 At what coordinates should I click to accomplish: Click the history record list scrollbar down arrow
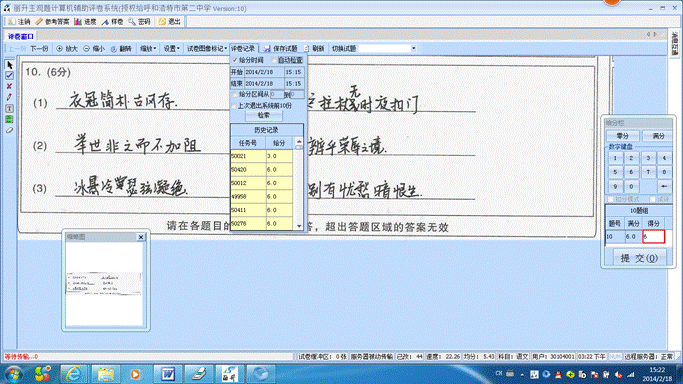[299, 226]
